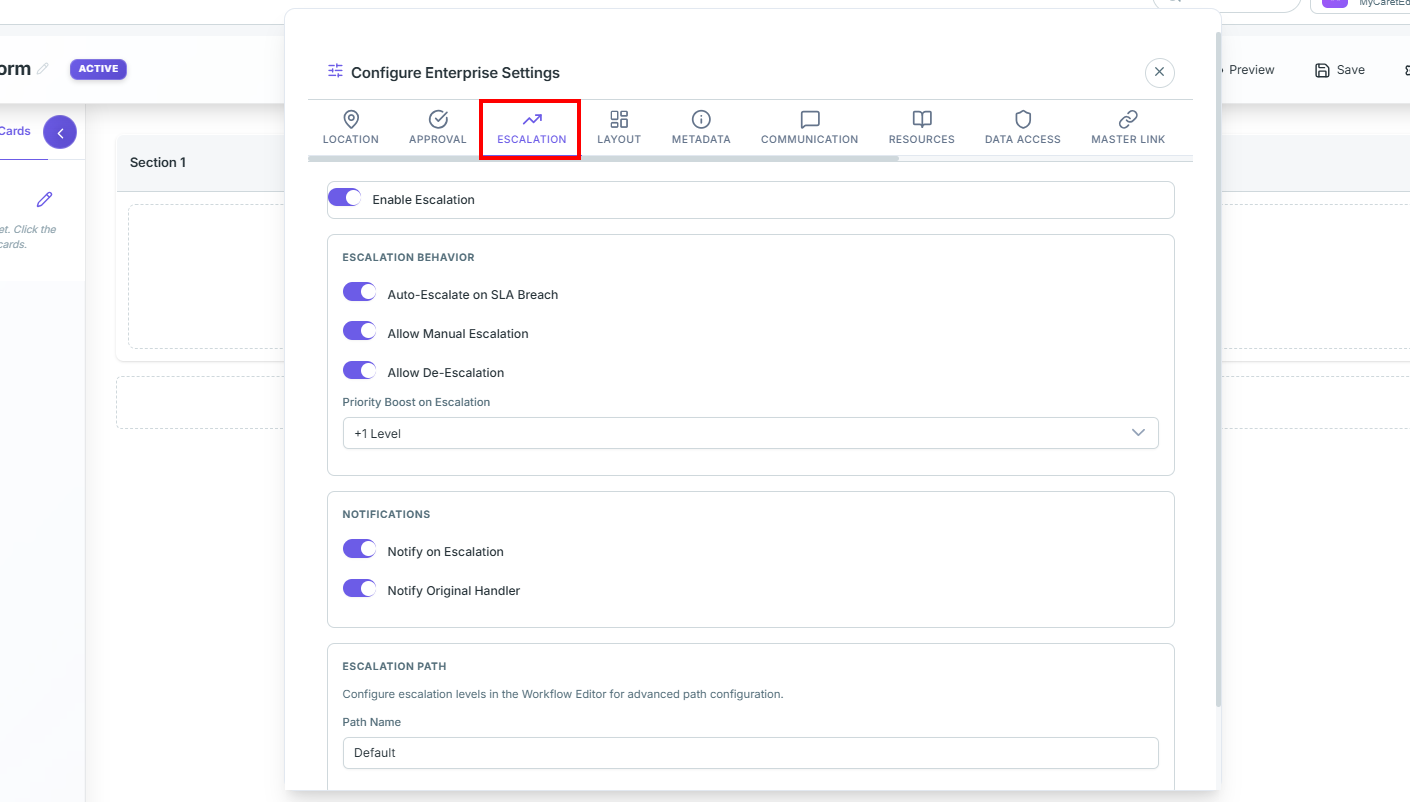Open the METADATA tab label
Image resolution: width=1410 pixels, height=802 pixels.
point(701,139)
